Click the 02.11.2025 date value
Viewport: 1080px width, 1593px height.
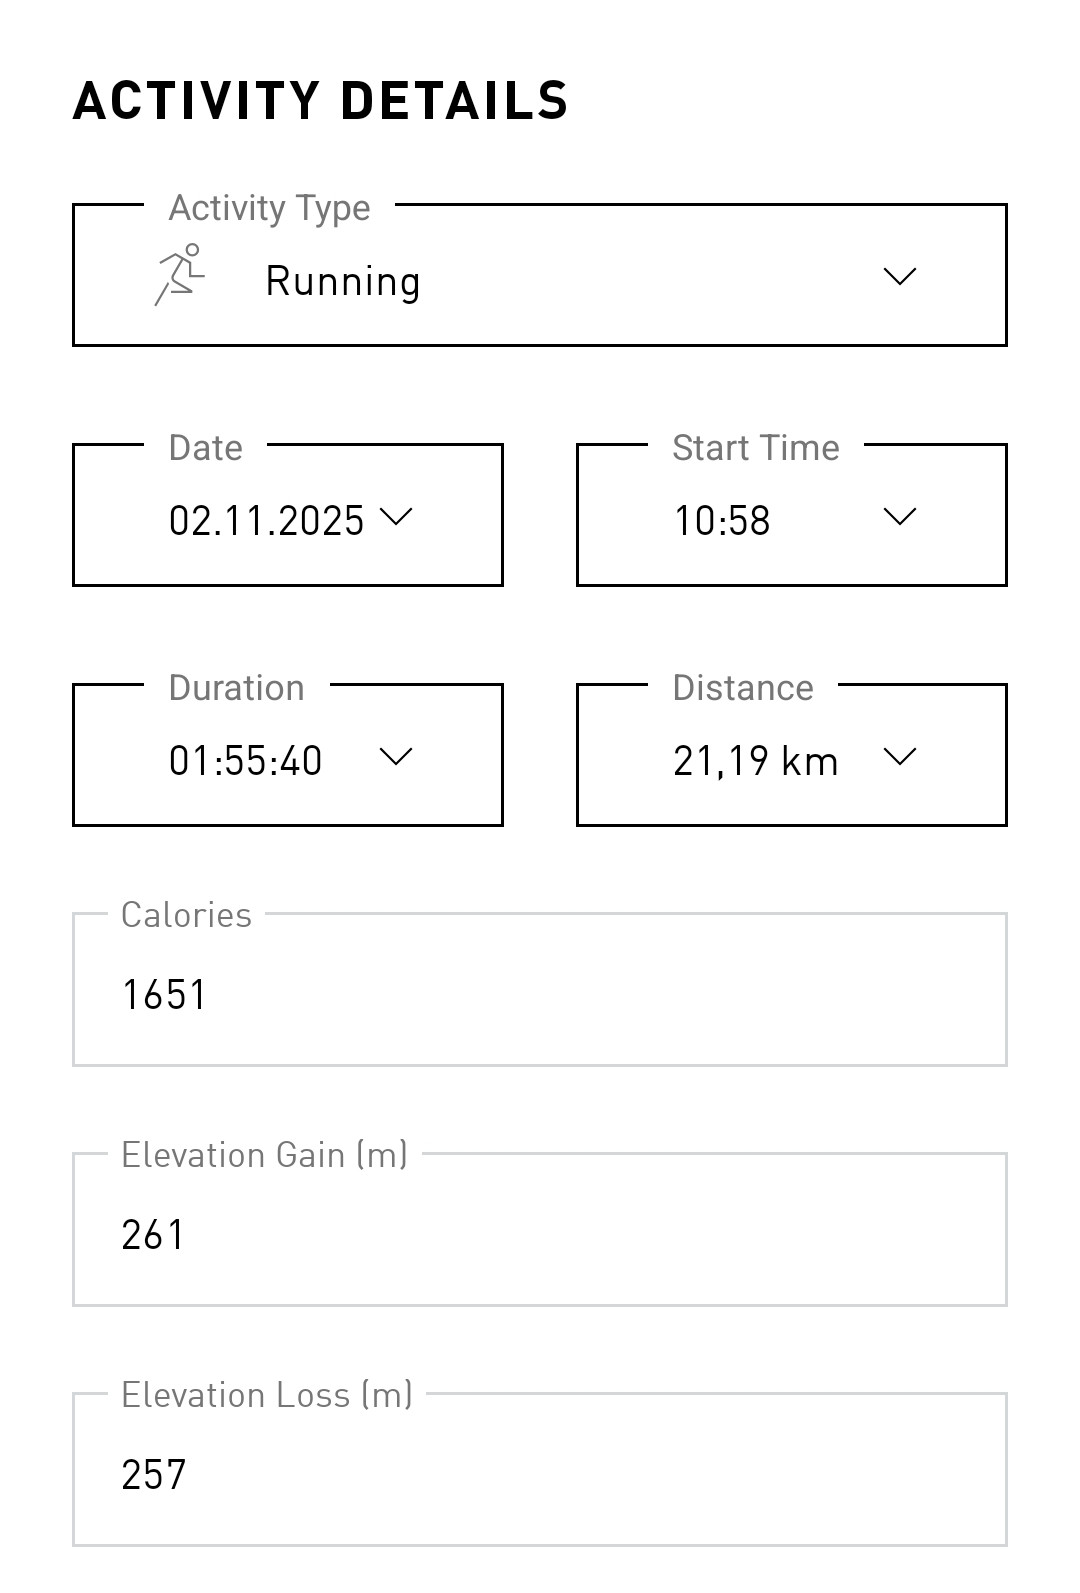click(x=266, y=521)
